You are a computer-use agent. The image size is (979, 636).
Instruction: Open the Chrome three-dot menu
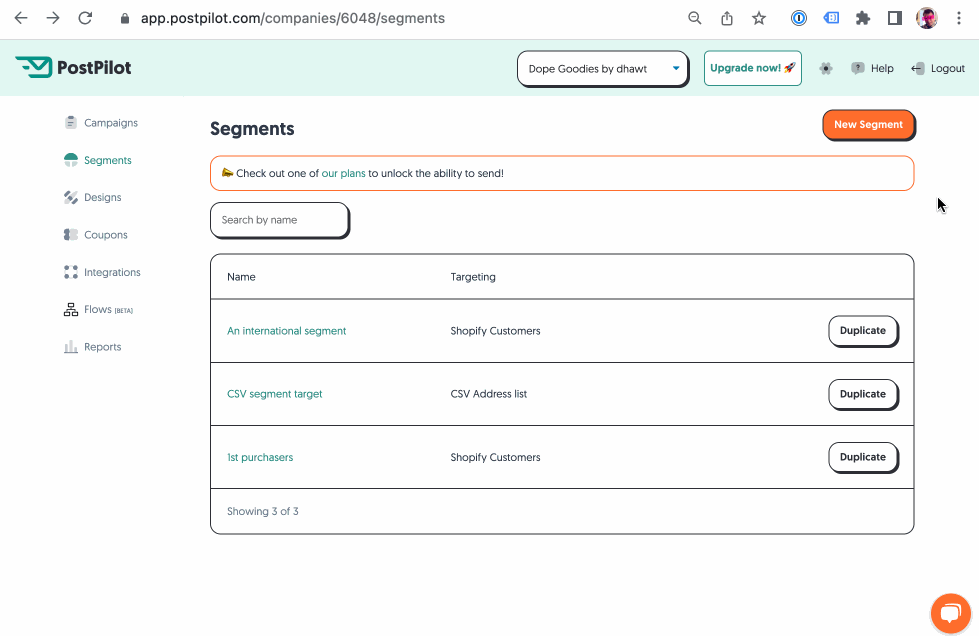(x=959, y=18)
